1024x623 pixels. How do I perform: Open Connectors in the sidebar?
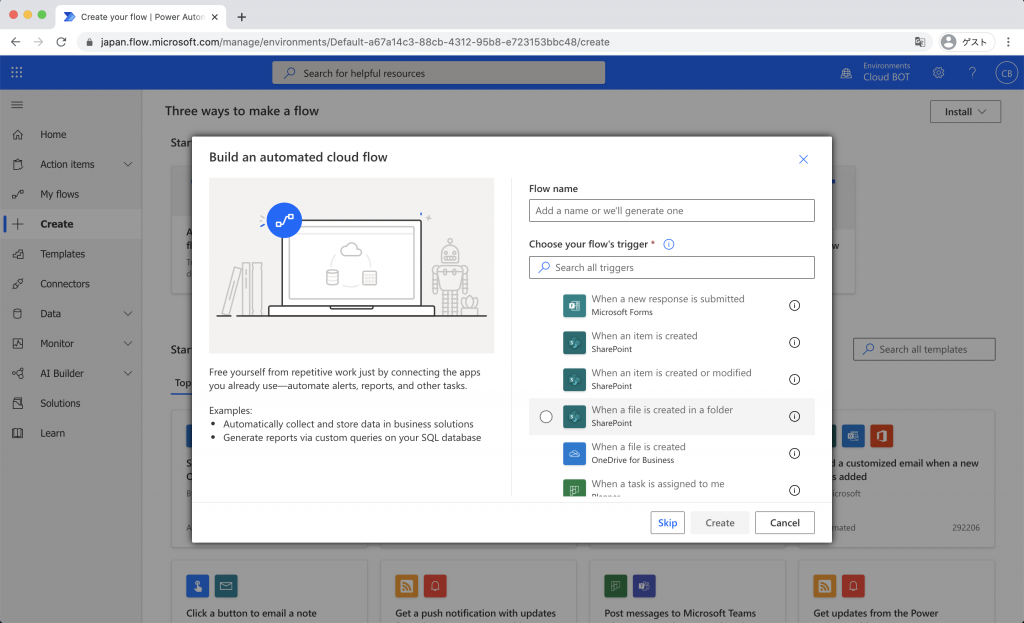coord(71,284)
